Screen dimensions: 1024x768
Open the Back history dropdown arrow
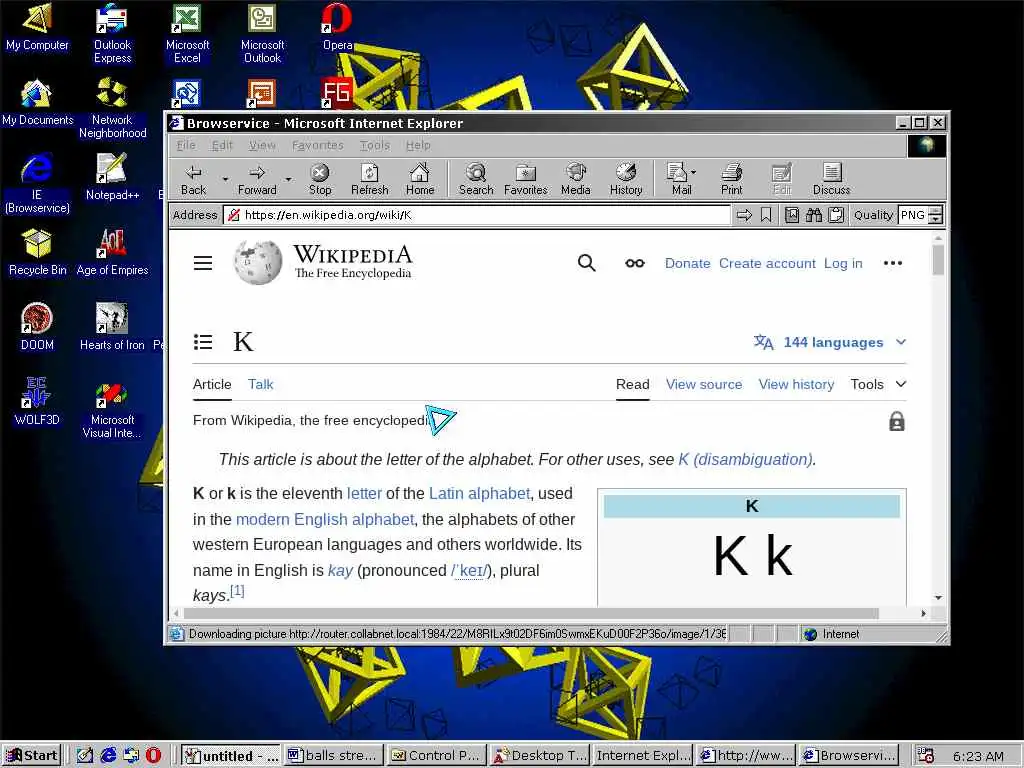coord(225,180)
